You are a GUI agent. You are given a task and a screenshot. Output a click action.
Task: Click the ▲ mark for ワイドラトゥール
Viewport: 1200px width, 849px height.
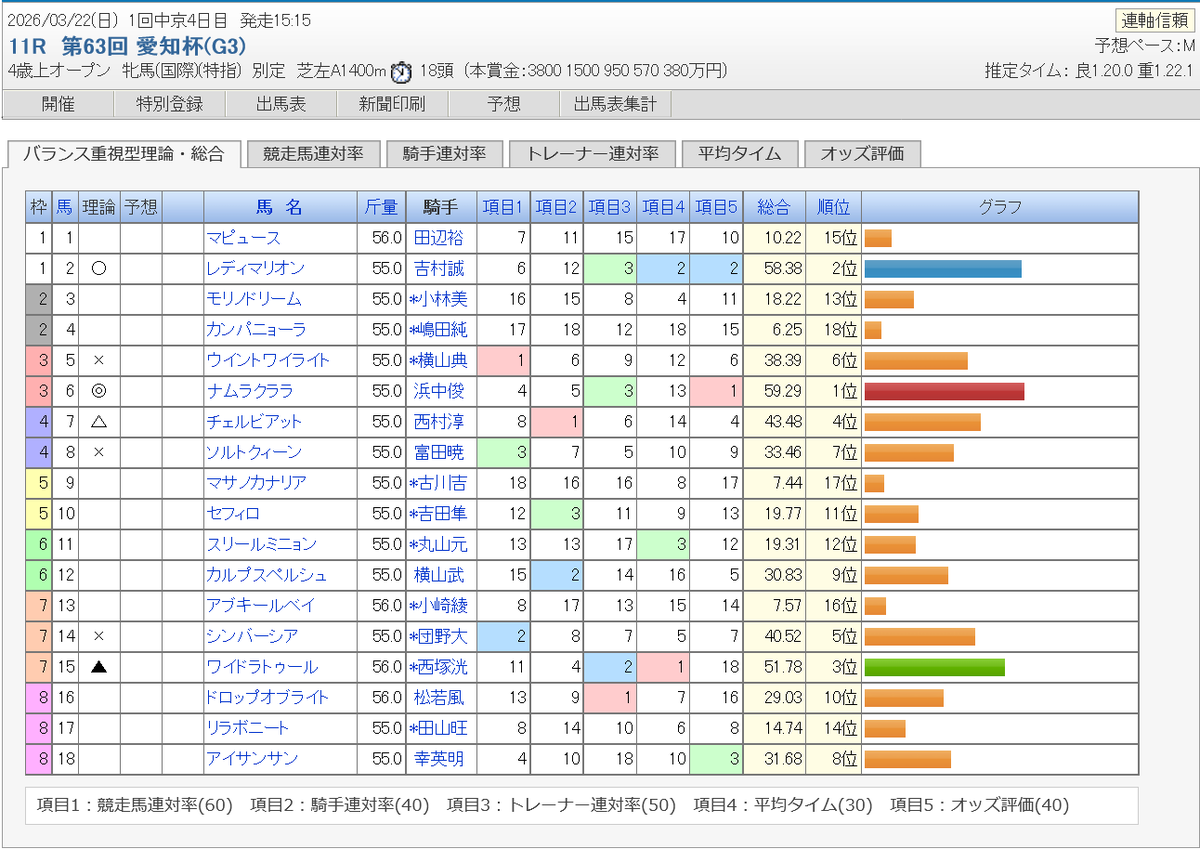point(99,667)
